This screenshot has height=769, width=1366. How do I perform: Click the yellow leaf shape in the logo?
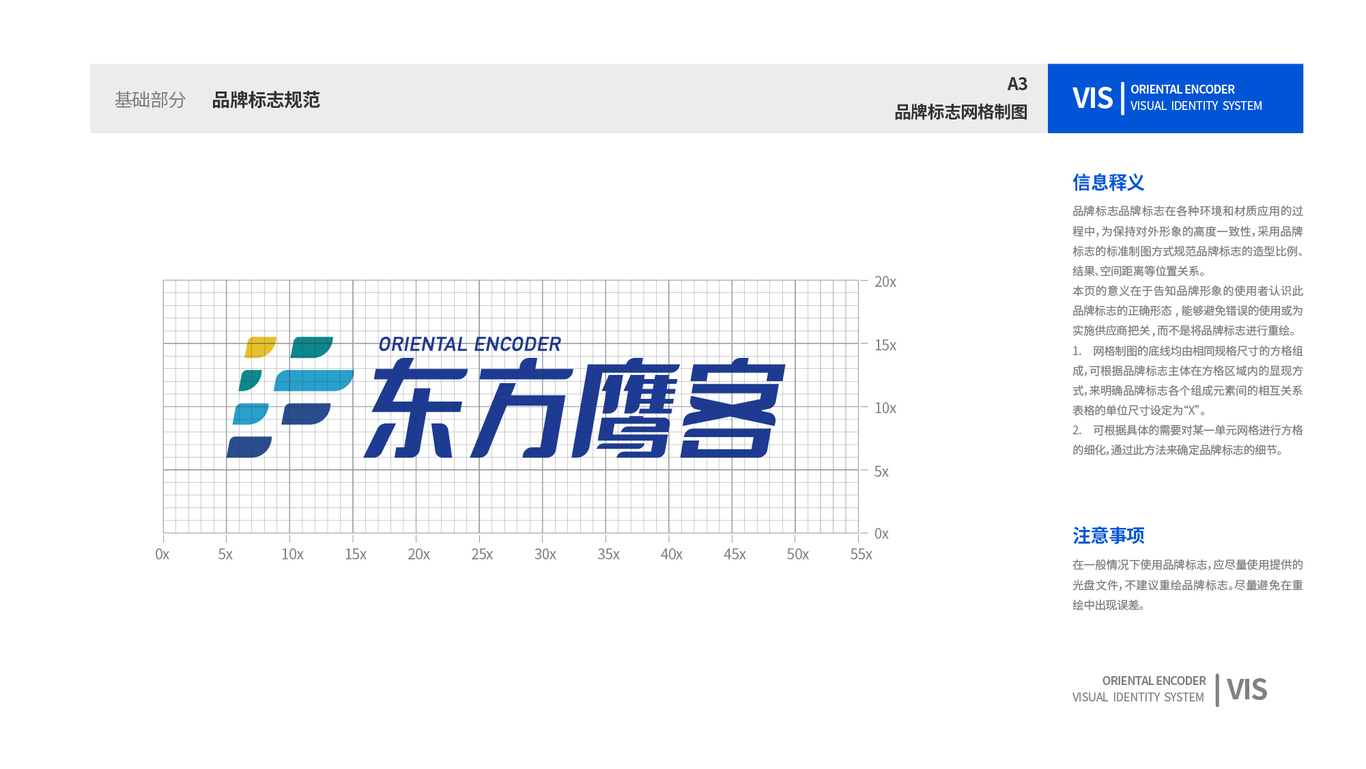261,347
